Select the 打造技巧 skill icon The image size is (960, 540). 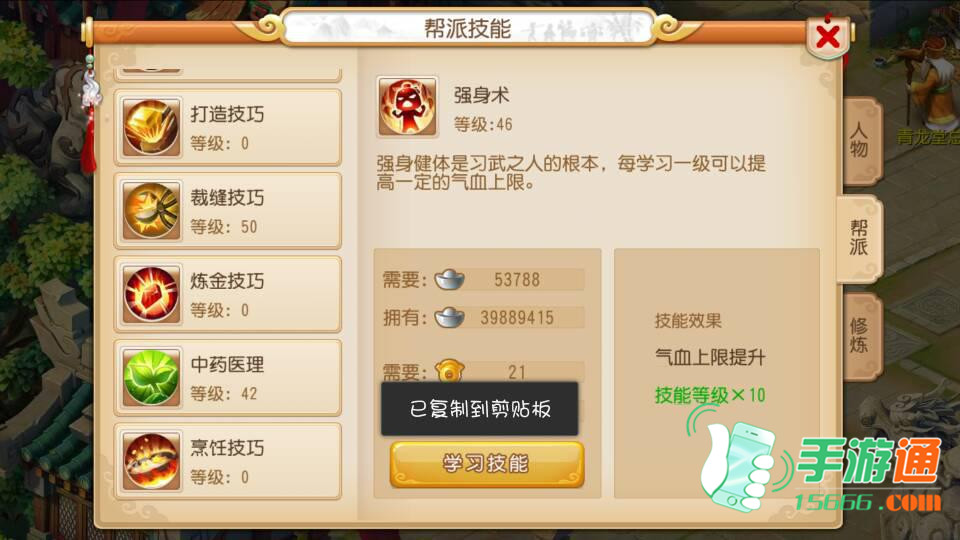pos(152,127)
